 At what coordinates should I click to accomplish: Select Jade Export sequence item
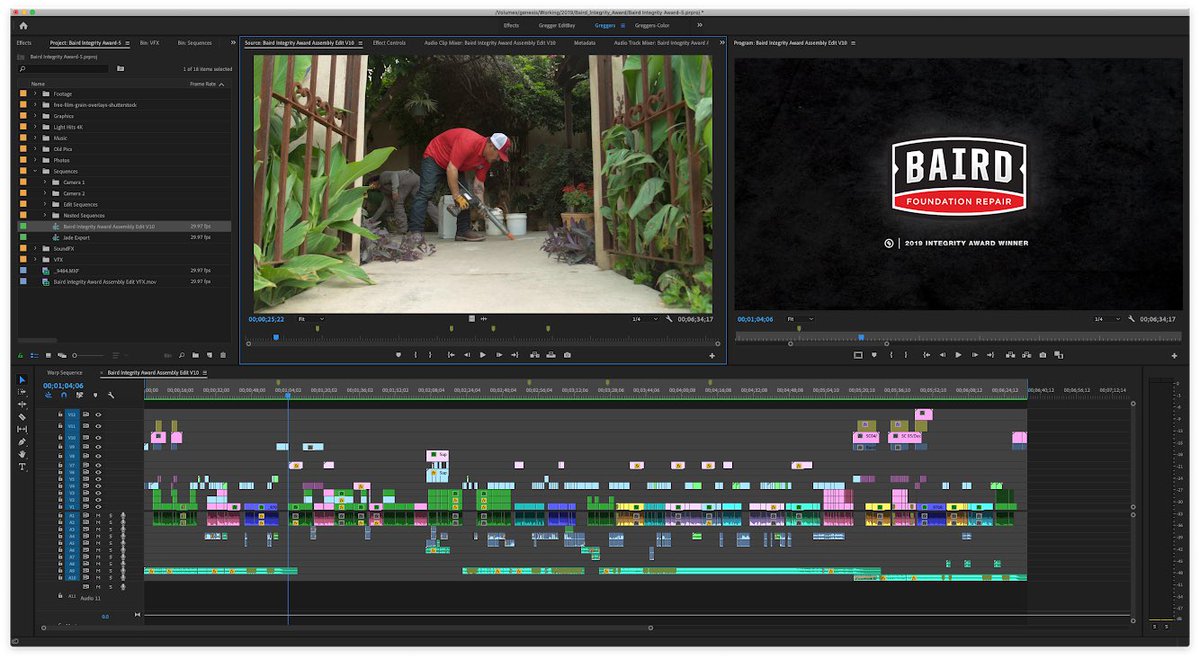click(77, 238)
